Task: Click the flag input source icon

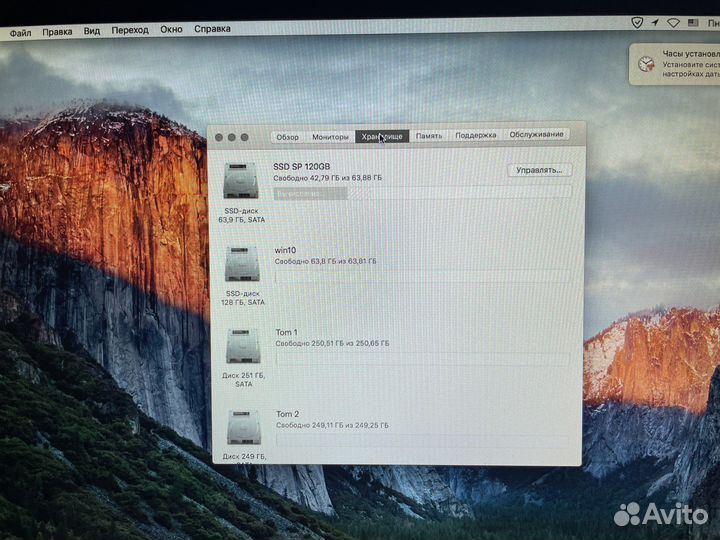Action: tap(693, 22)
